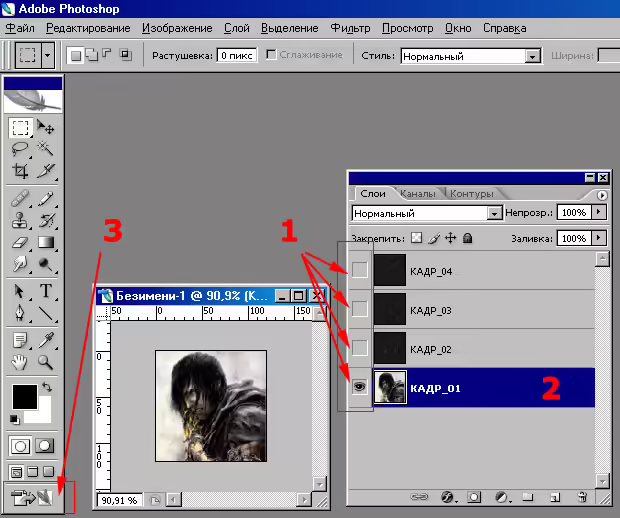
Task: Delete layer with trash icon
Action: tap(582, 497)
